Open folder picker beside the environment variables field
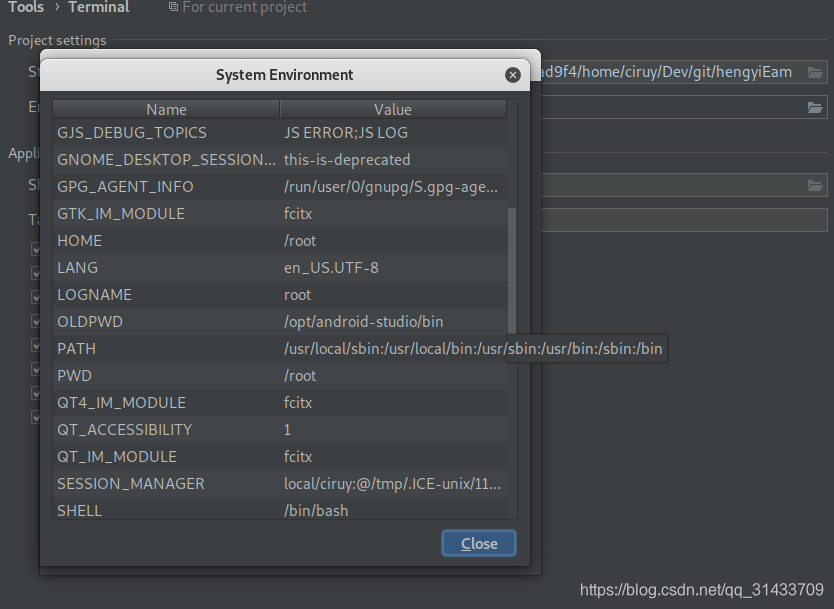Viewport: 834px width, 609px height. [816, 106]
